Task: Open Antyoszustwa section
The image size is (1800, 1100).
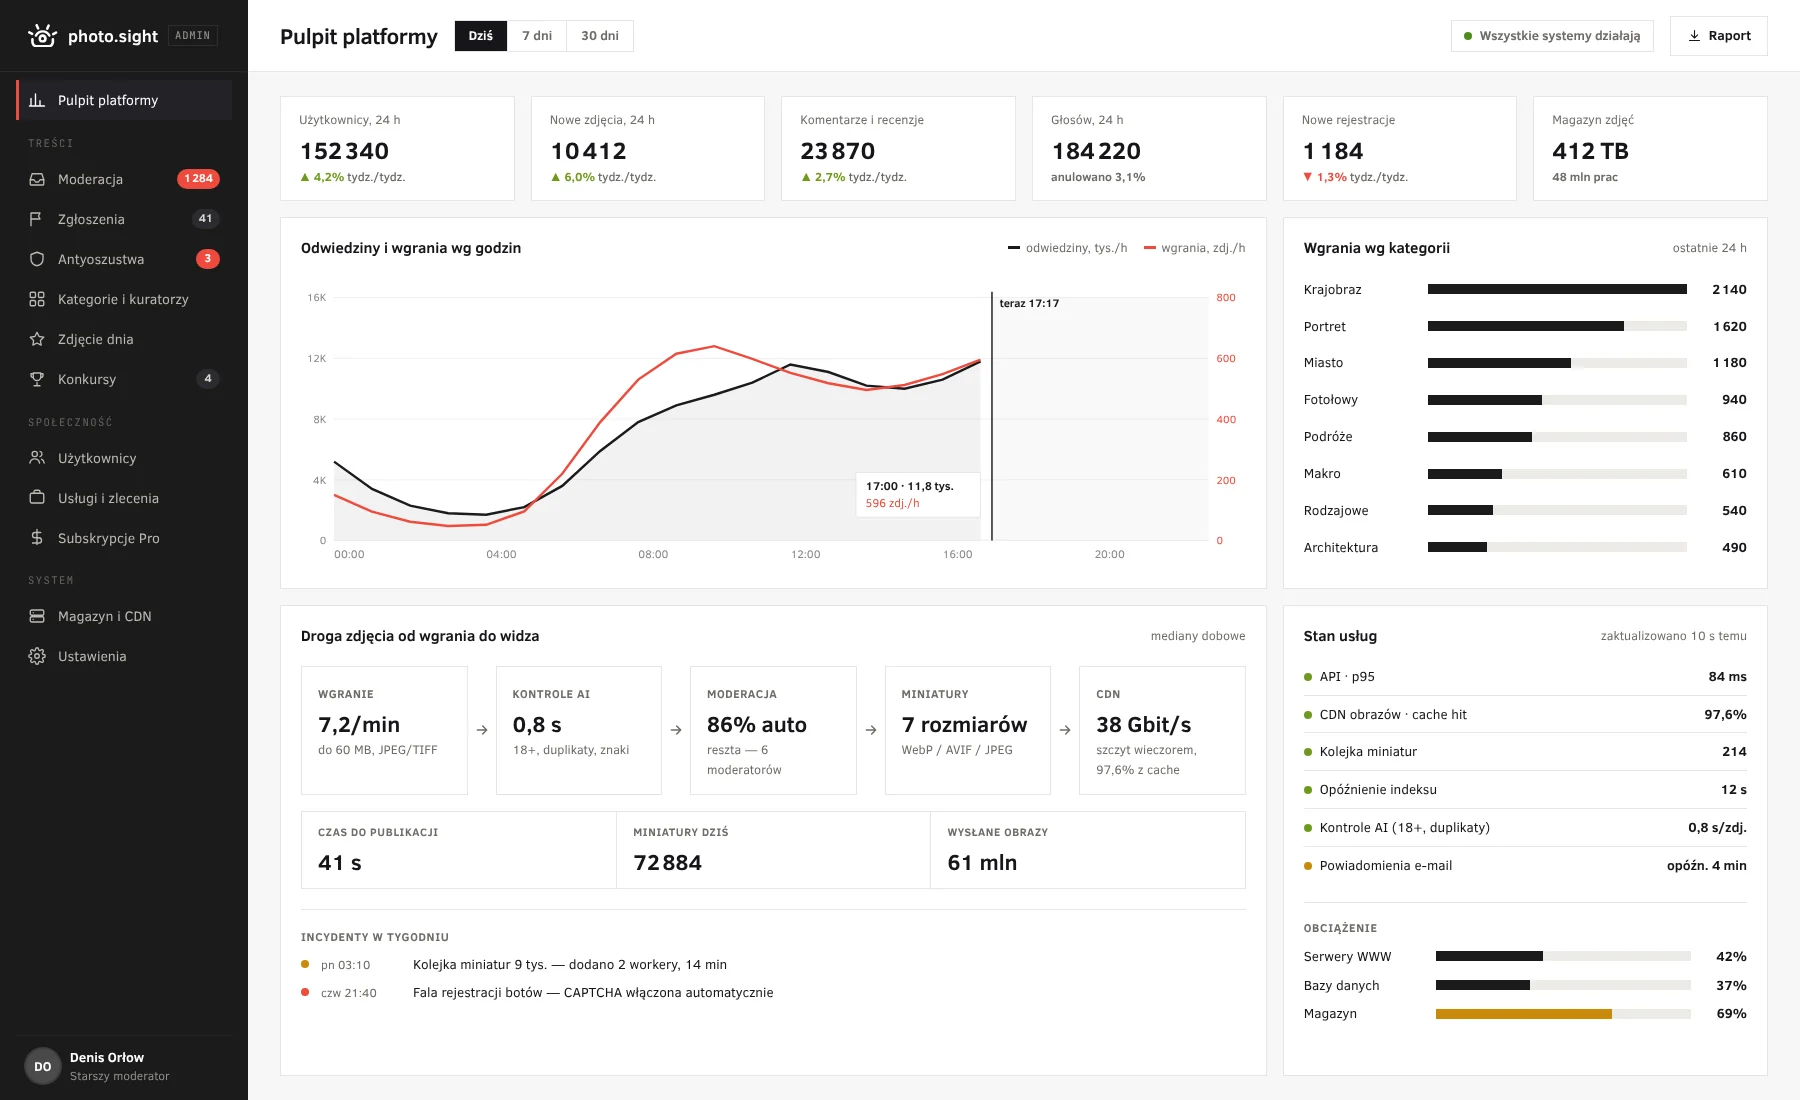Action: tap(124, 259)
